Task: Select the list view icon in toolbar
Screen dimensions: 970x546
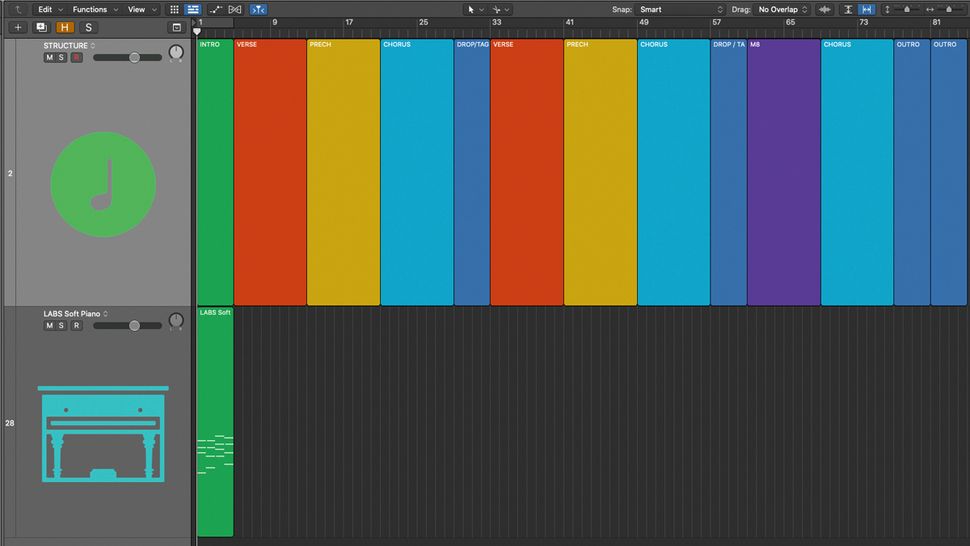Action: 193,9
